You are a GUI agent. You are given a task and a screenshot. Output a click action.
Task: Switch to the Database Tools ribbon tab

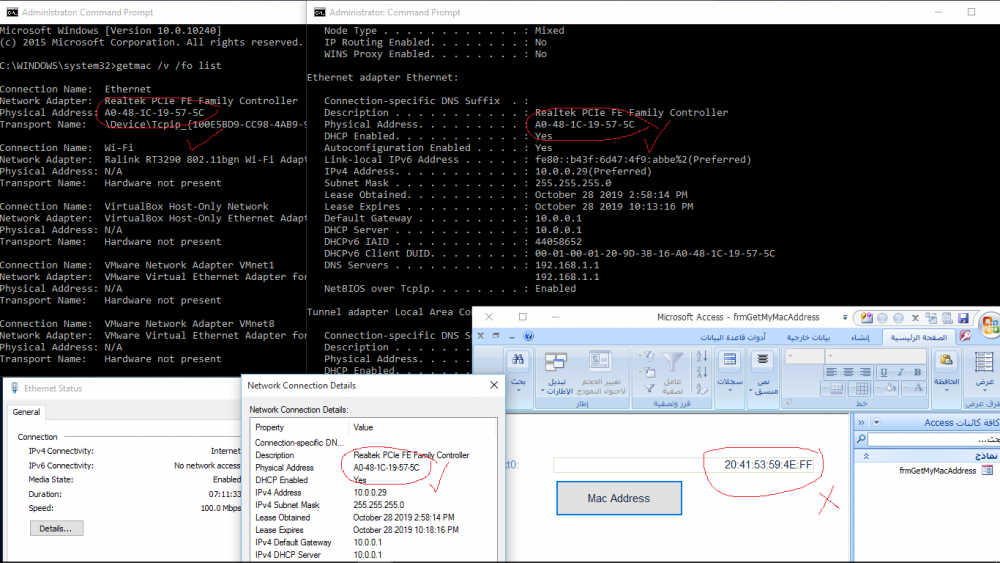[733, 337]
